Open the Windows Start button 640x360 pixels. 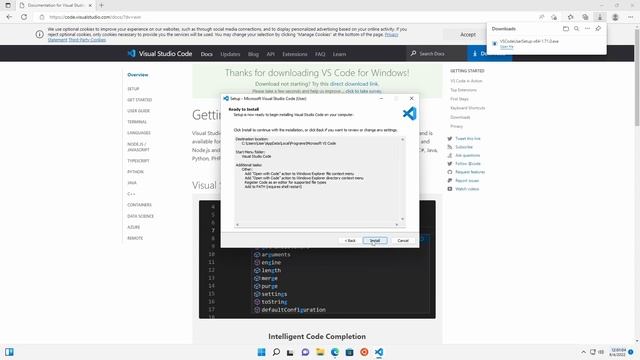click(x=262, y=352)
